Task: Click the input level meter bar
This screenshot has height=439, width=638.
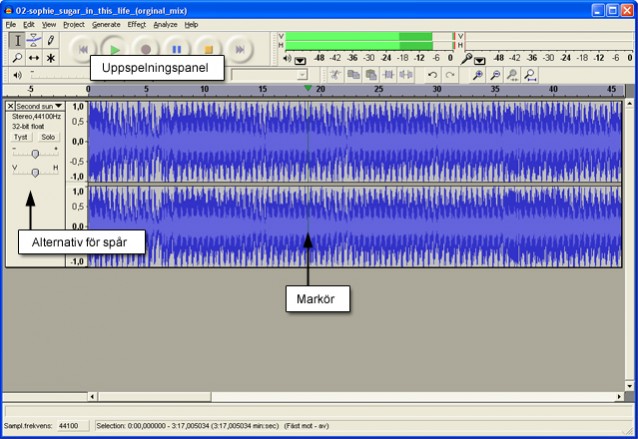Action: (549, 41)
